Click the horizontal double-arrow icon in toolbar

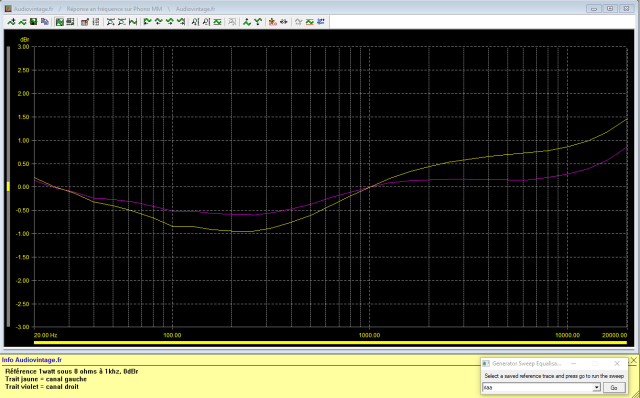284,22
